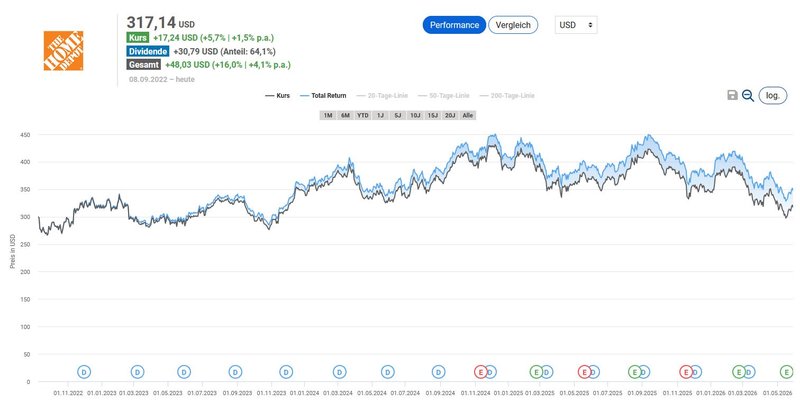Click the Performance button

pos(454,25)
